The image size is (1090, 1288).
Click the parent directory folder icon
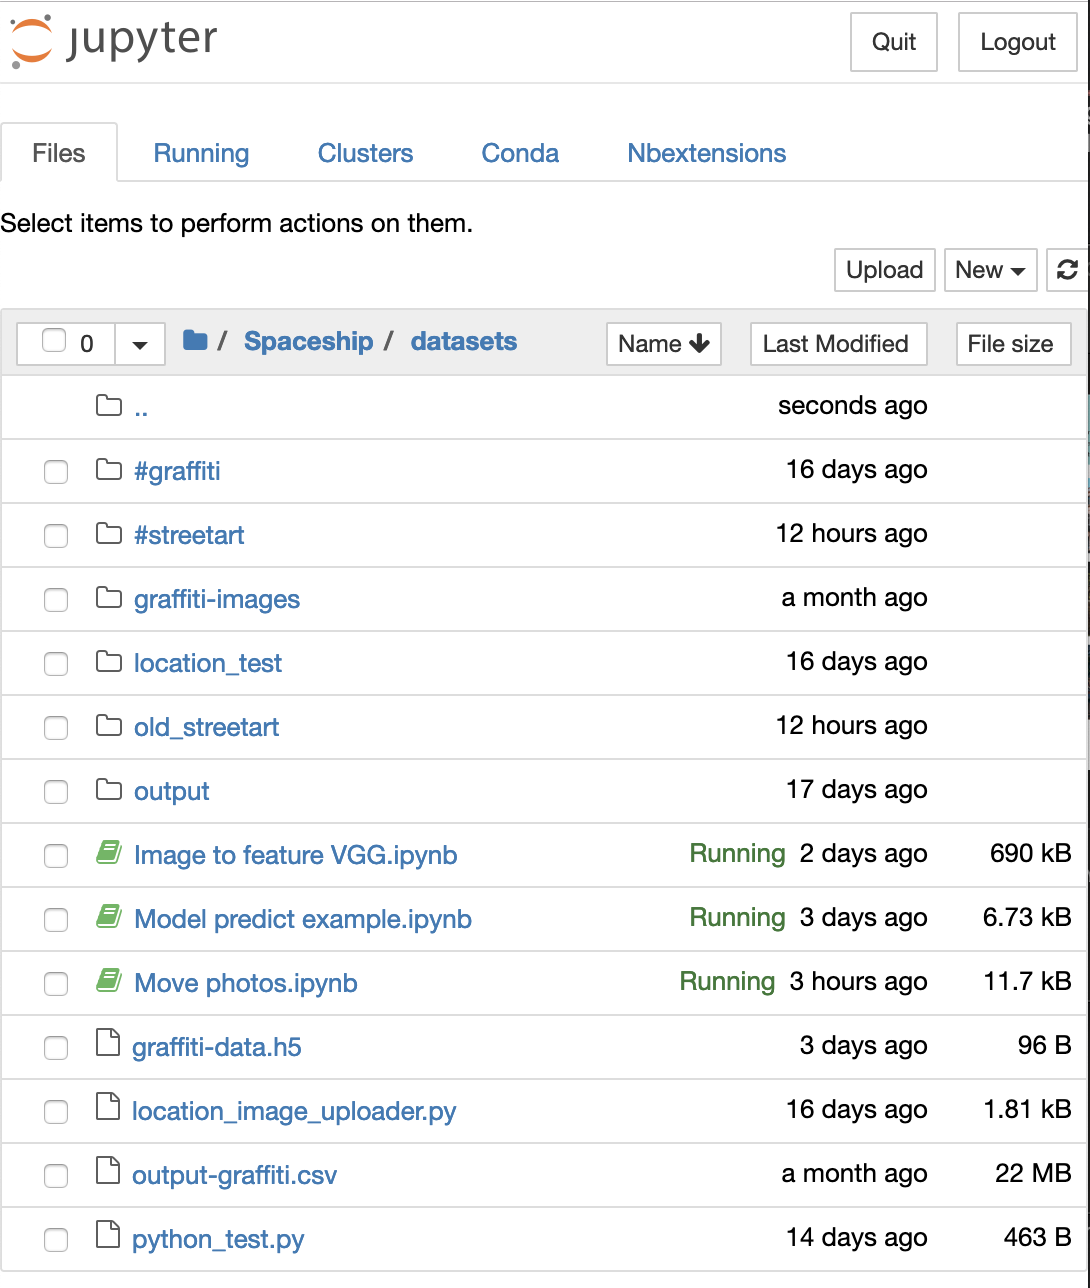[109, 405]
